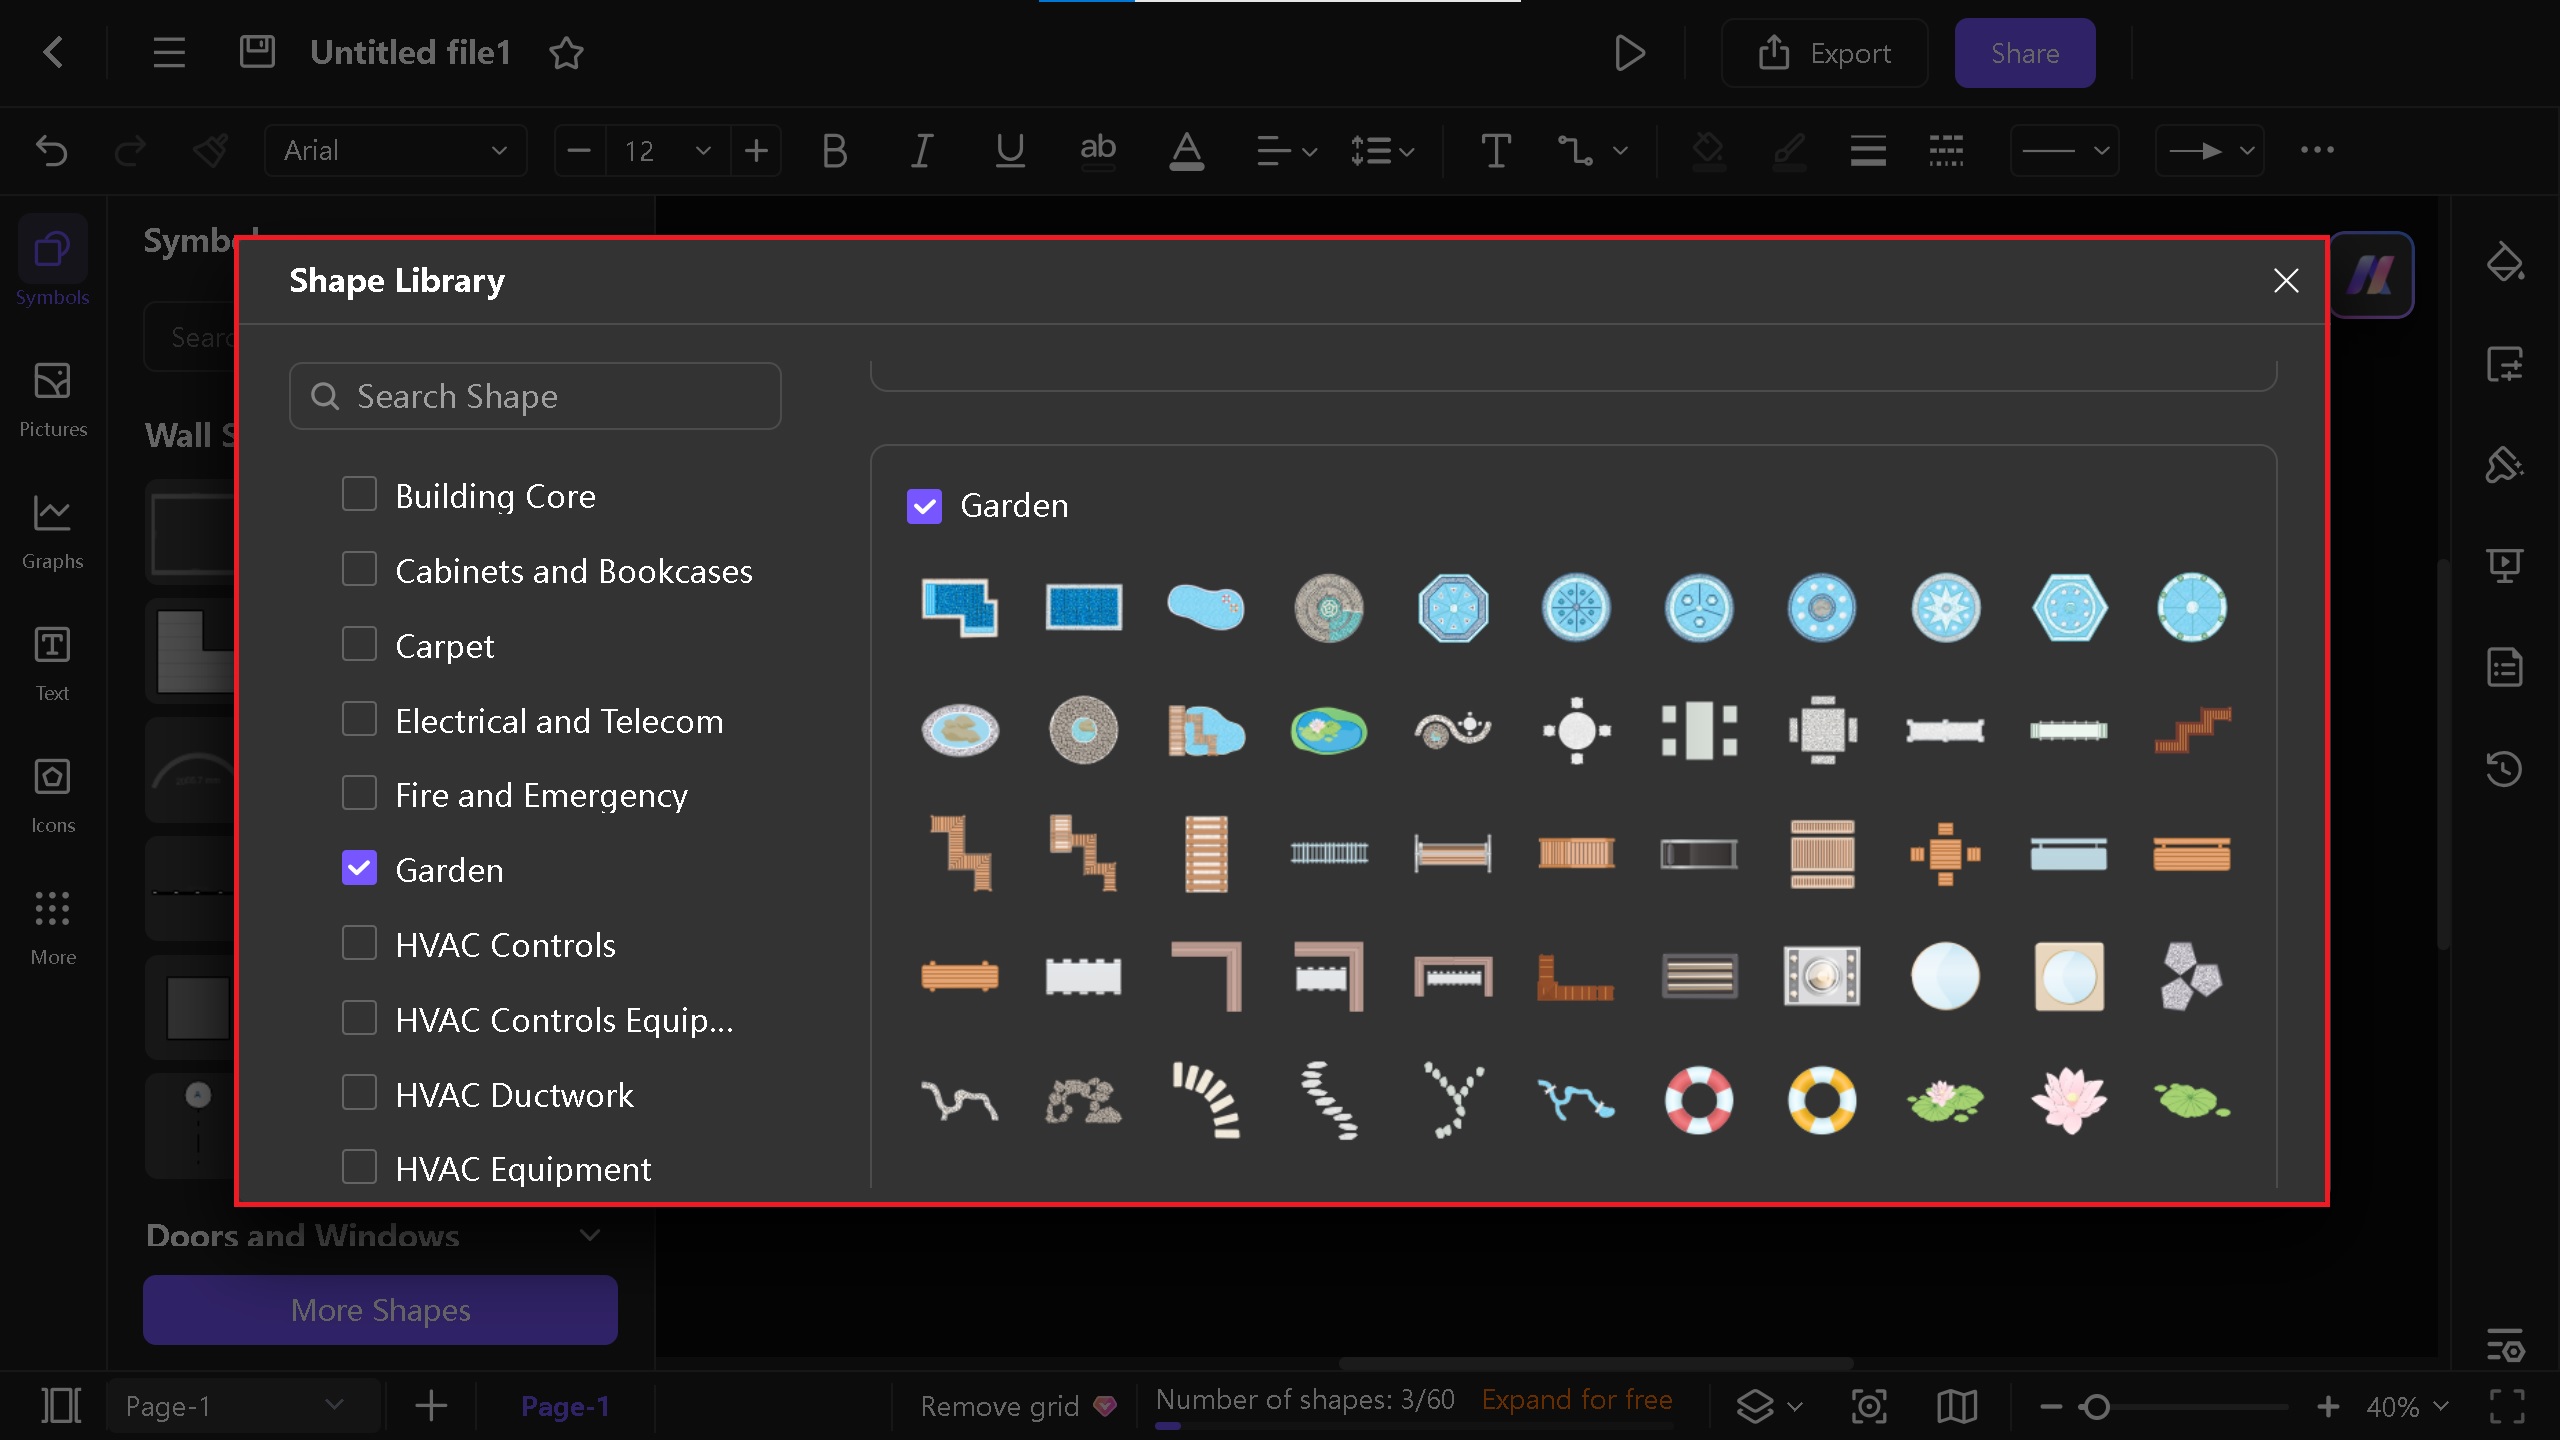The image size is (2560, 1440).
Task: Open the font size 12 dropdown
Action: point(668,151)
